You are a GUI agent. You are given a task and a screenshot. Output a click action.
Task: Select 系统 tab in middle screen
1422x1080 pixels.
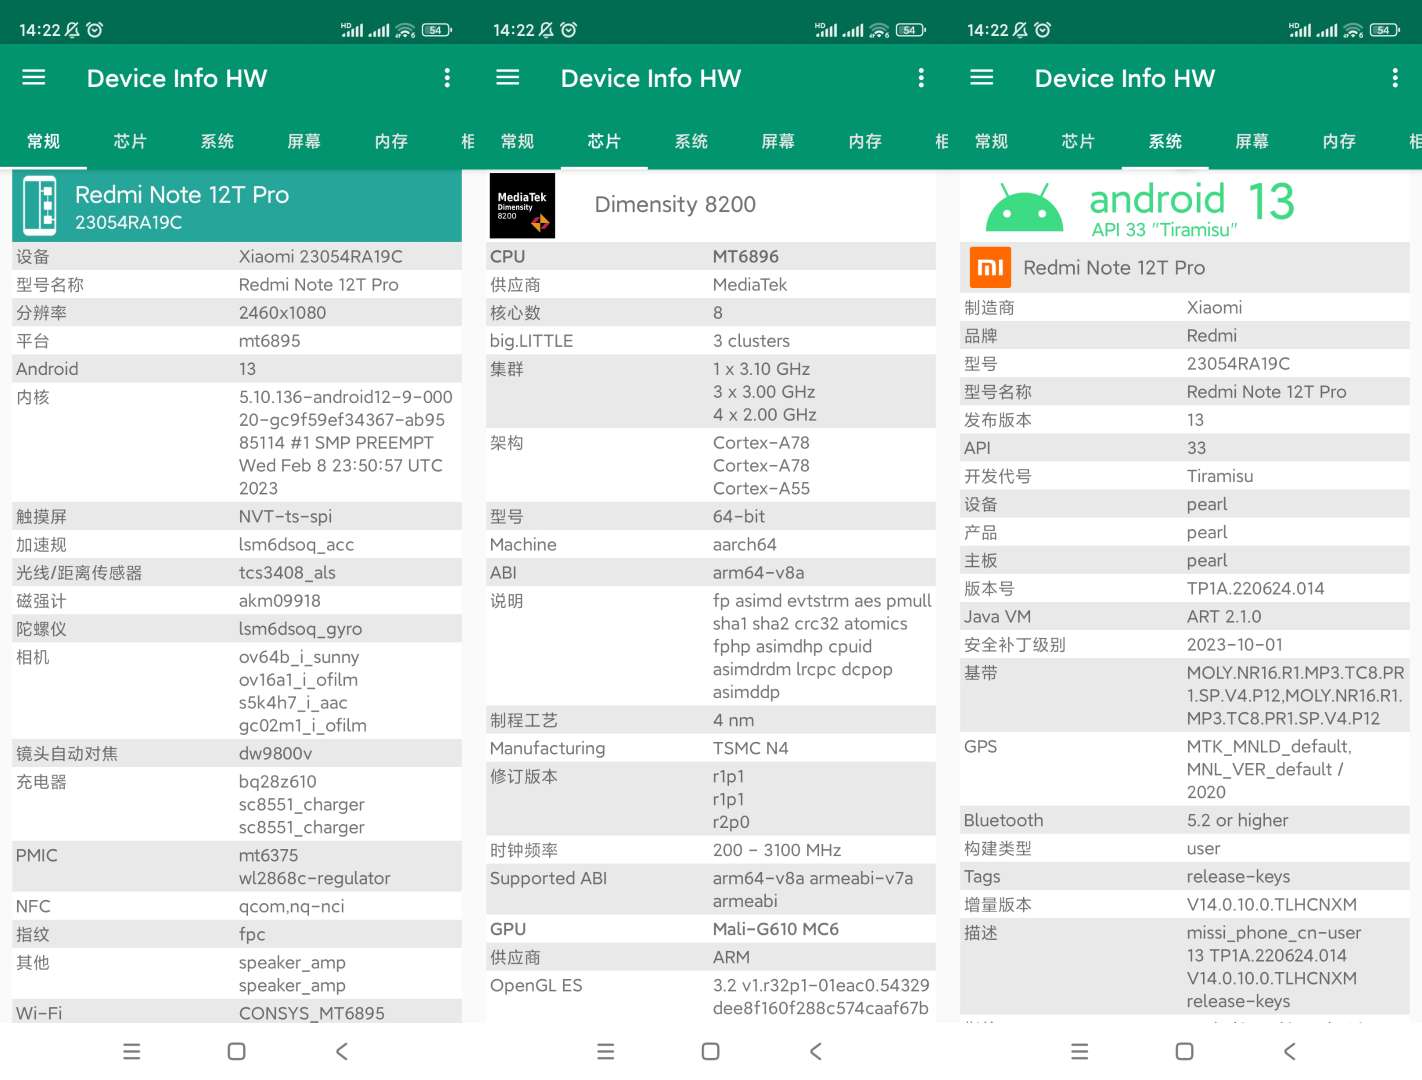[x=691, y=141]
